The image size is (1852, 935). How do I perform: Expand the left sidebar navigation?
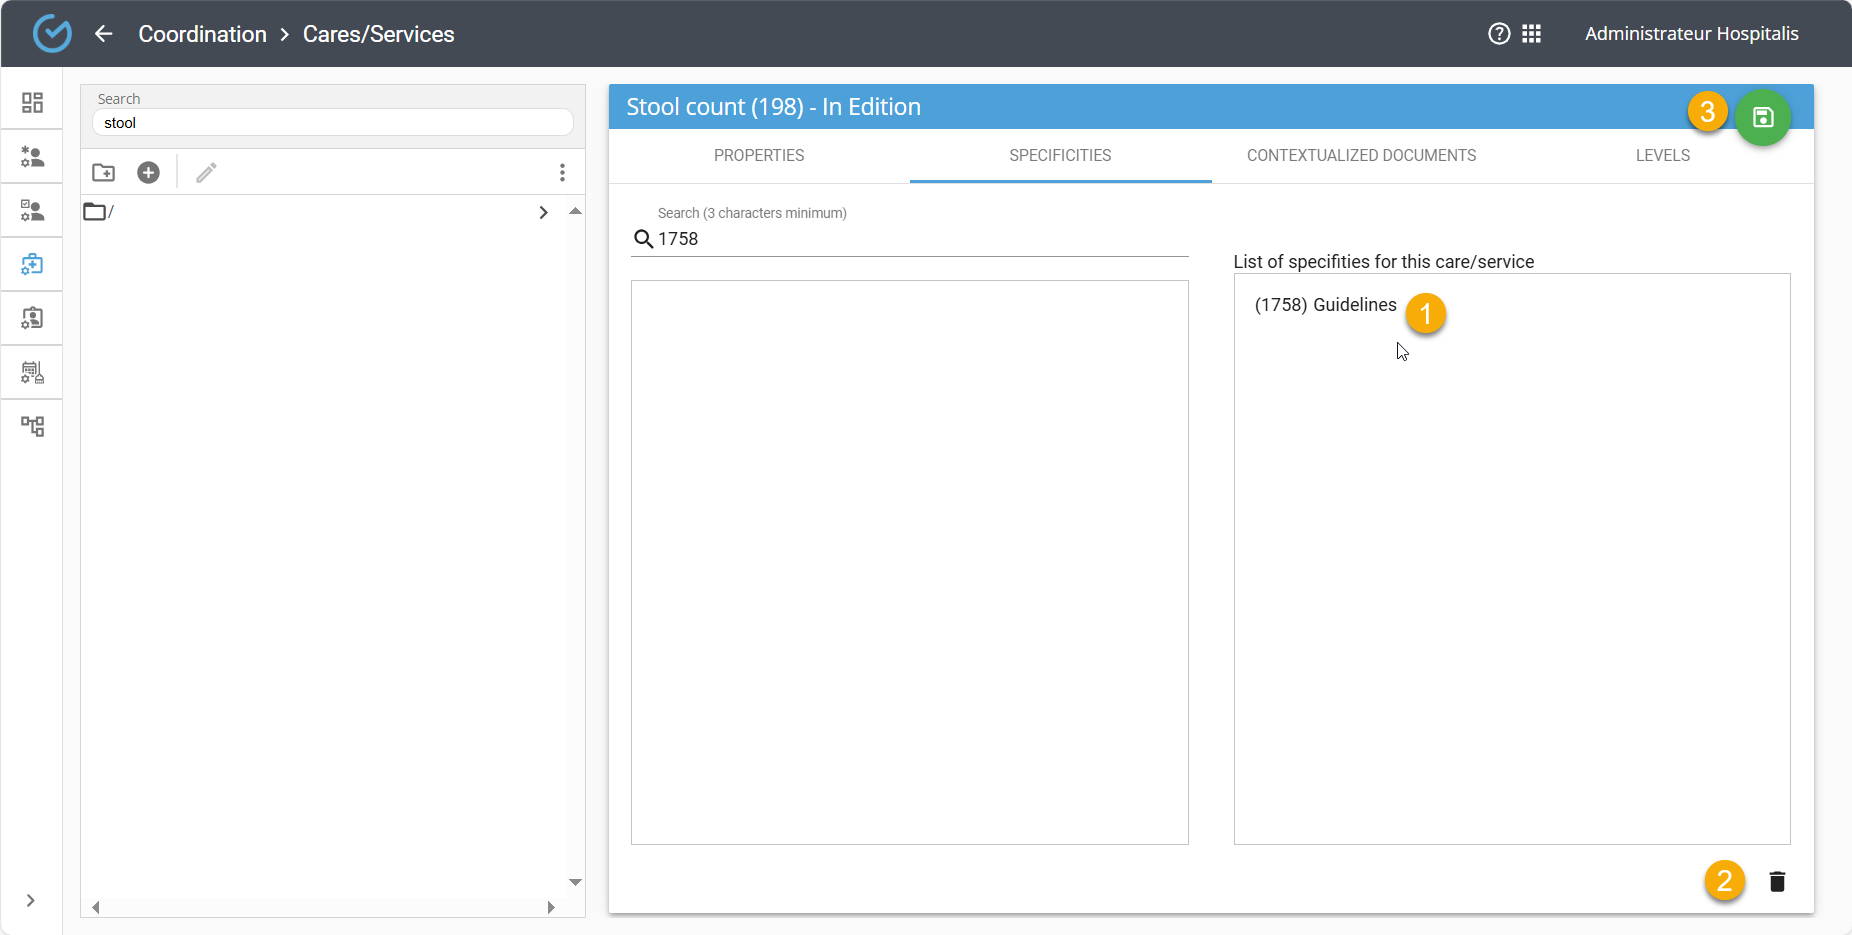31,900
